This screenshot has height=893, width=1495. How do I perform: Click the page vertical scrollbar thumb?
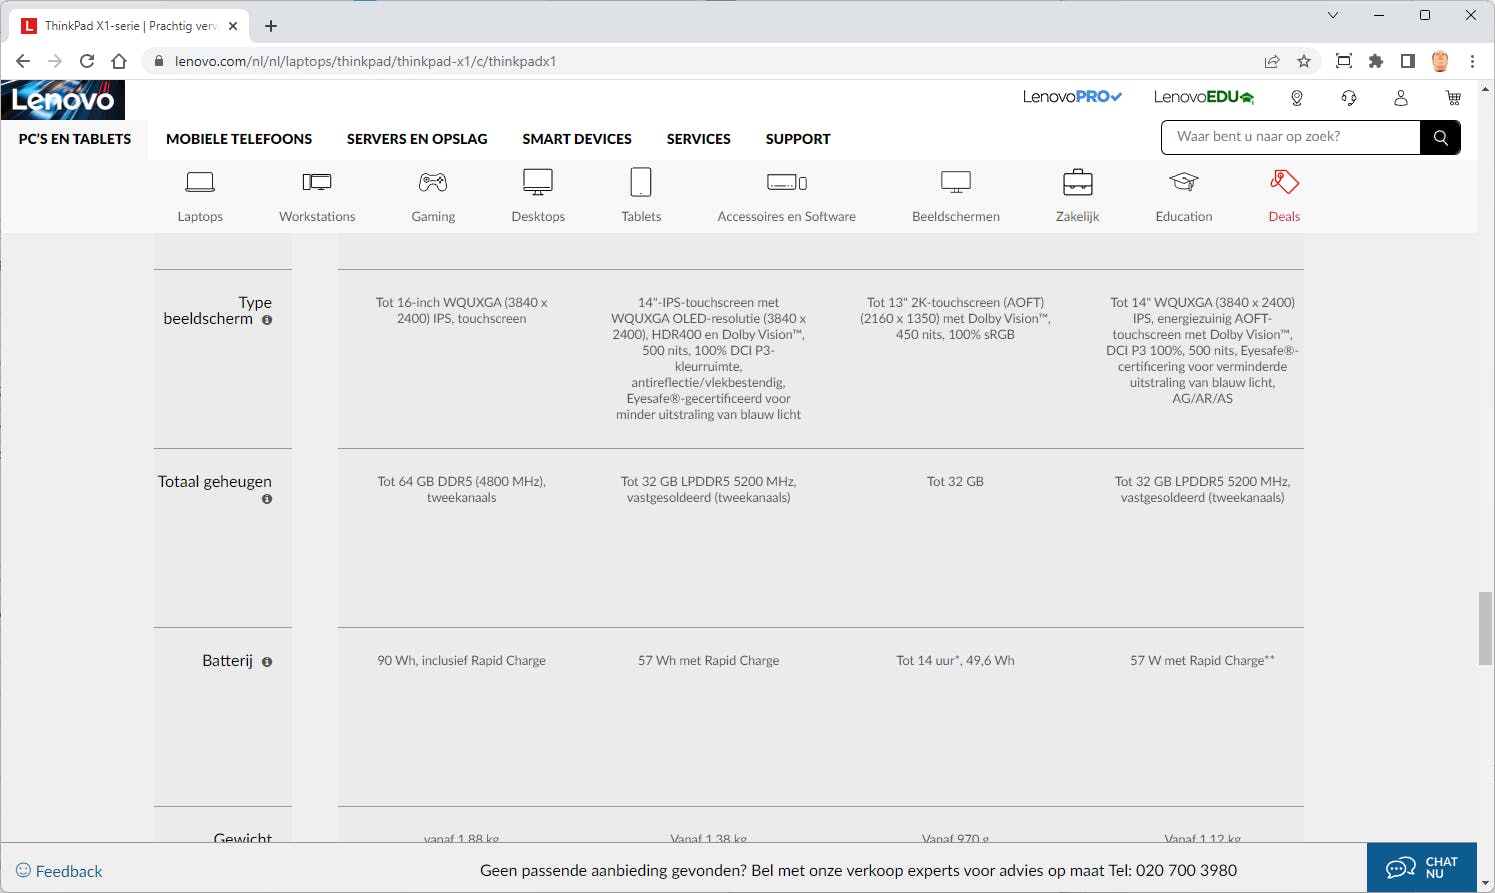(1485, 628)
